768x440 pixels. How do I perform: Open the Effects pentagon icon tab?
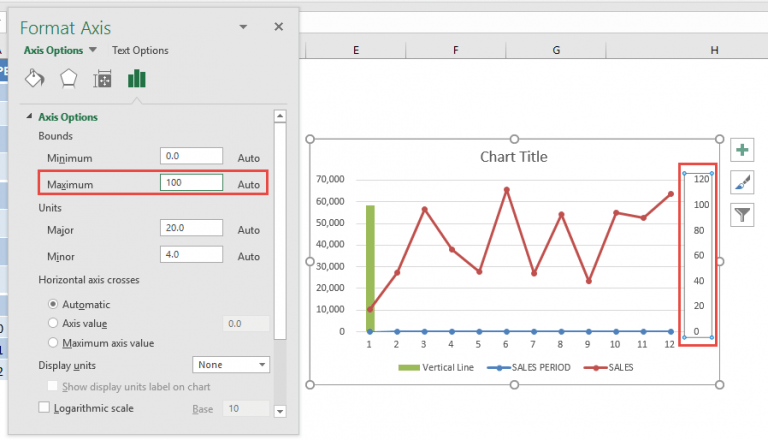click(68, 78)
